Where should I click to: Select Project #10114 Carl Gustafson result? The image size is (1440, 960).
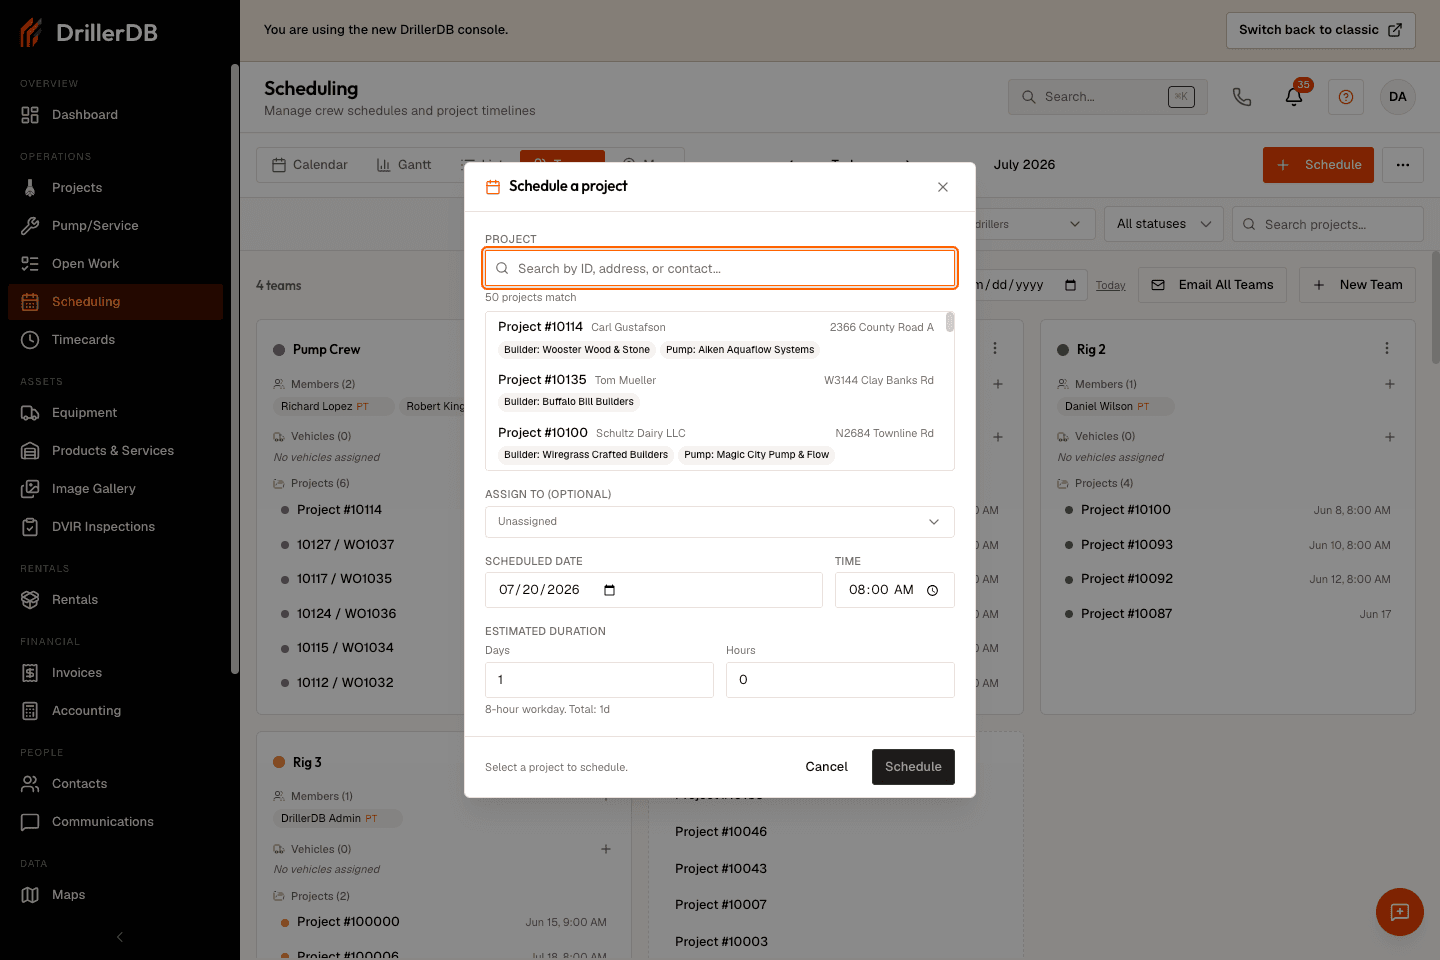pyautogui.click(x=716, y=338)
